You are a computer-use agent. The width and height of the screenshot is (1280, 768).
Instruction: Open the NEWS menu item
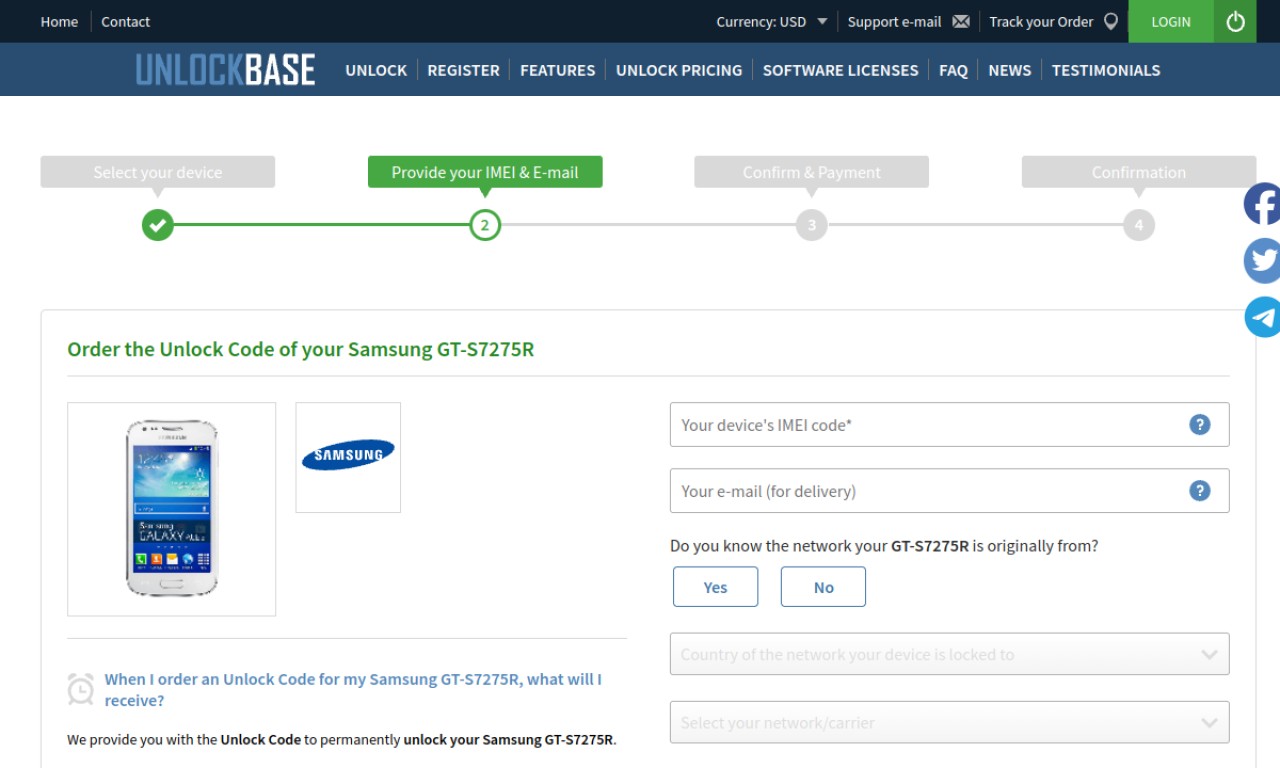1009,70
